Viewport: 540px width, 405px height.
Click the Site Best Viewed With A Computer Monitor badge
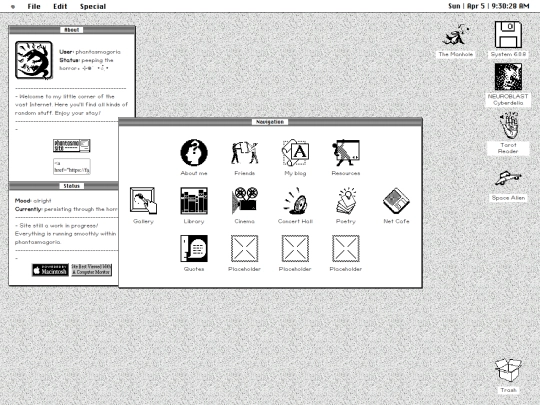pos(91,270)
